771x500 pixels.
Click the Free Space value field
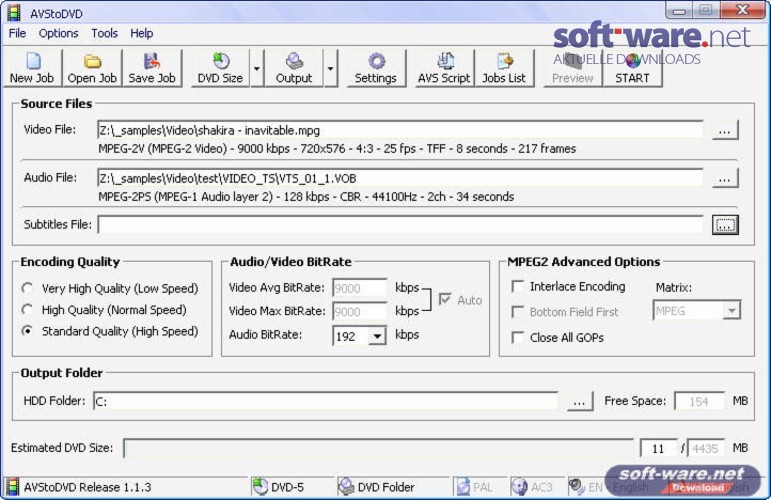[x=699, y=401]
